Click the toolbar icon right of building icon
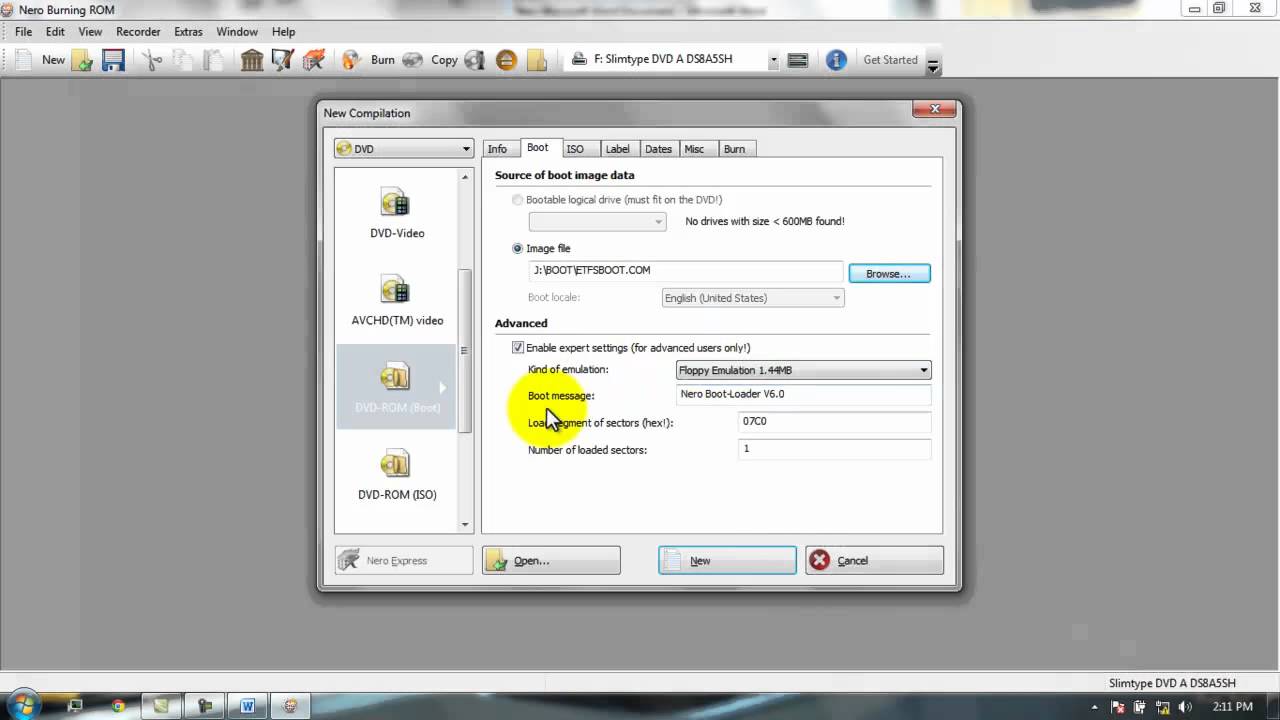Image resolution: width=1280 pixels, height=720 pixels. [283, 60]
